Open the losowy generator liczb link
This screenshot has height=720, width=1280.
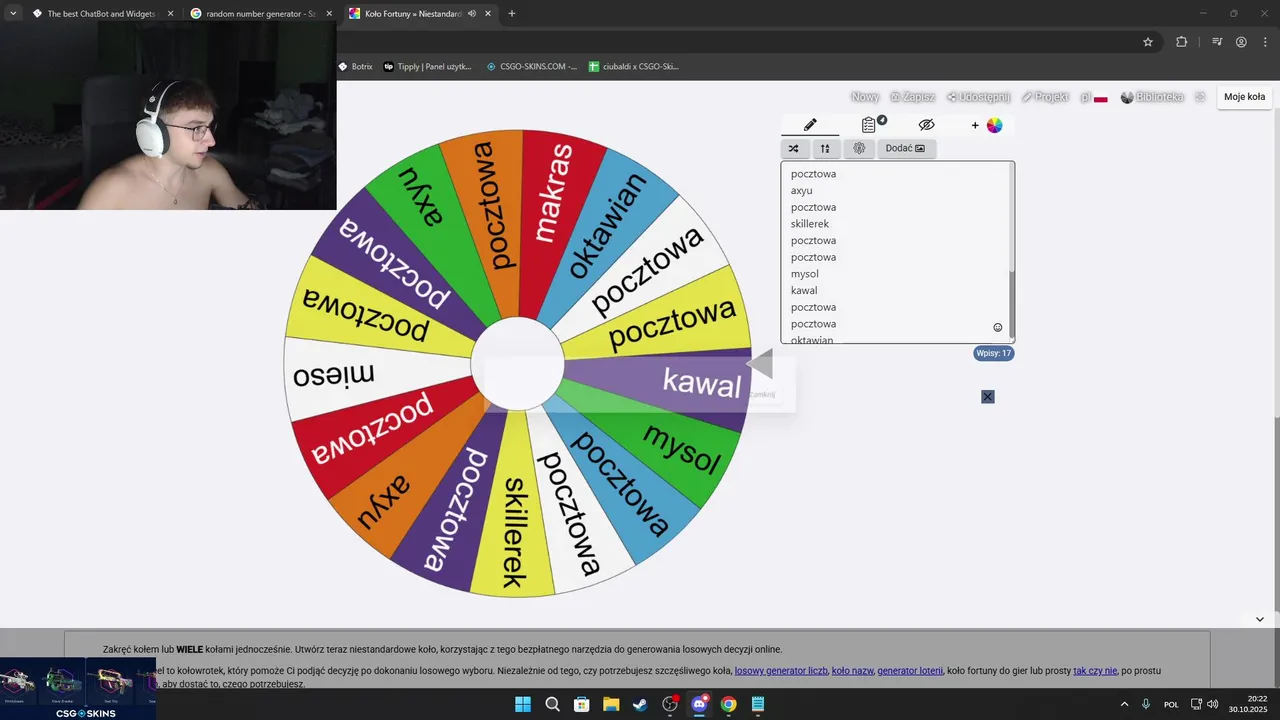click(x=781, y=671)
